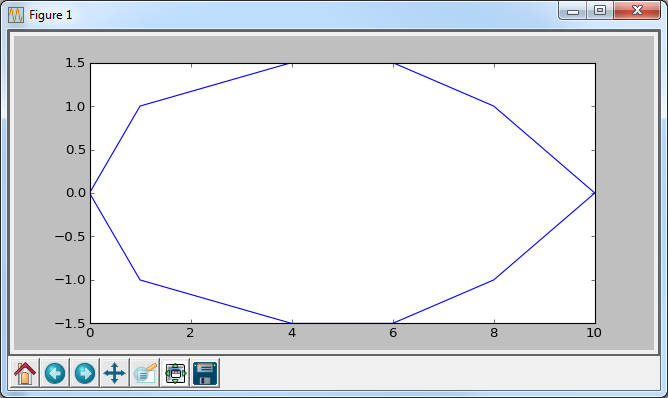Go back to previous view arrow
This screenshot has width=668, height=398.
55,373
